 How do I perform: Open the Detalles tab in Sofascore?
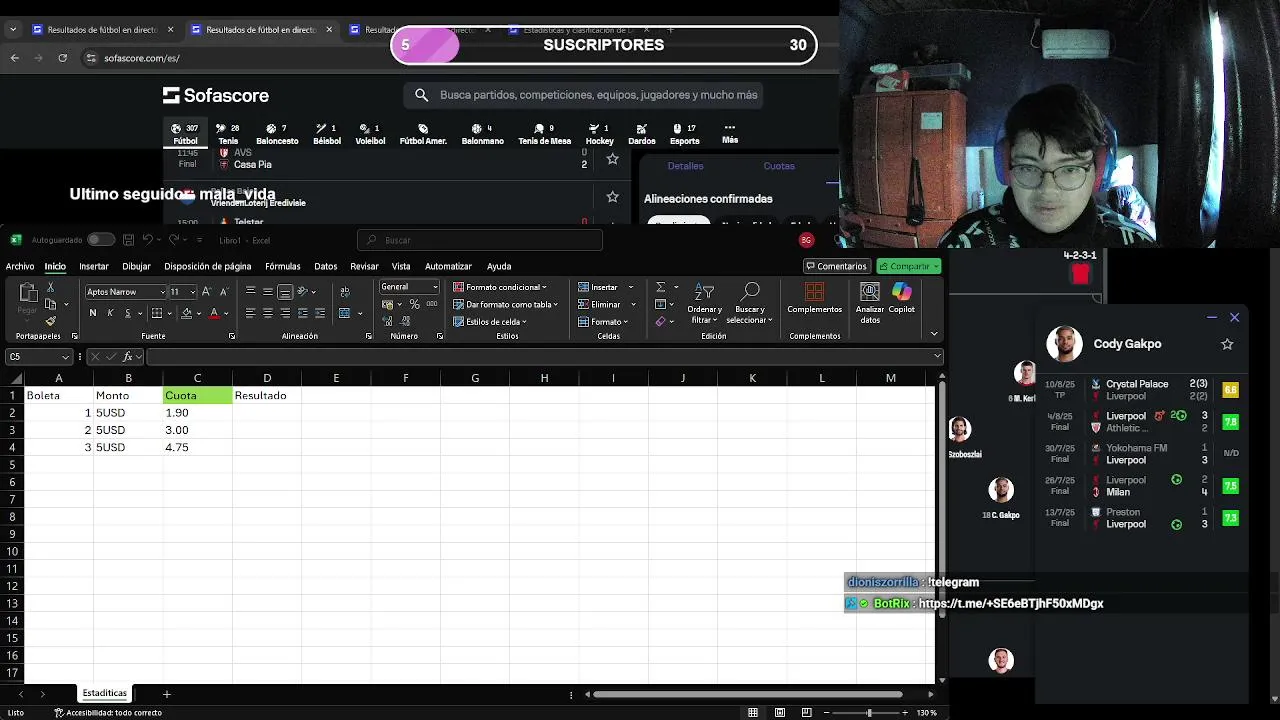click(685, 166)
